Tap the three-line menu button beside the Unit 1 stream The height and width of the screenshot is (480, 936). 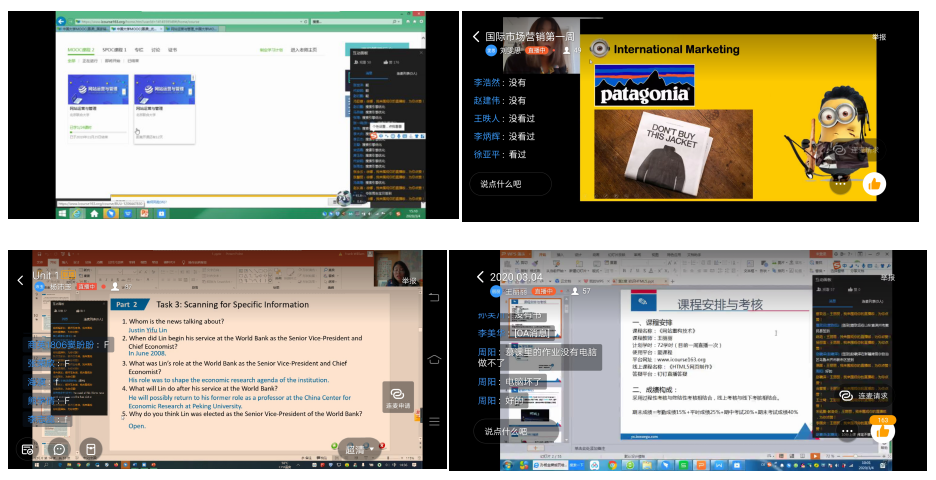pos(434,421)
